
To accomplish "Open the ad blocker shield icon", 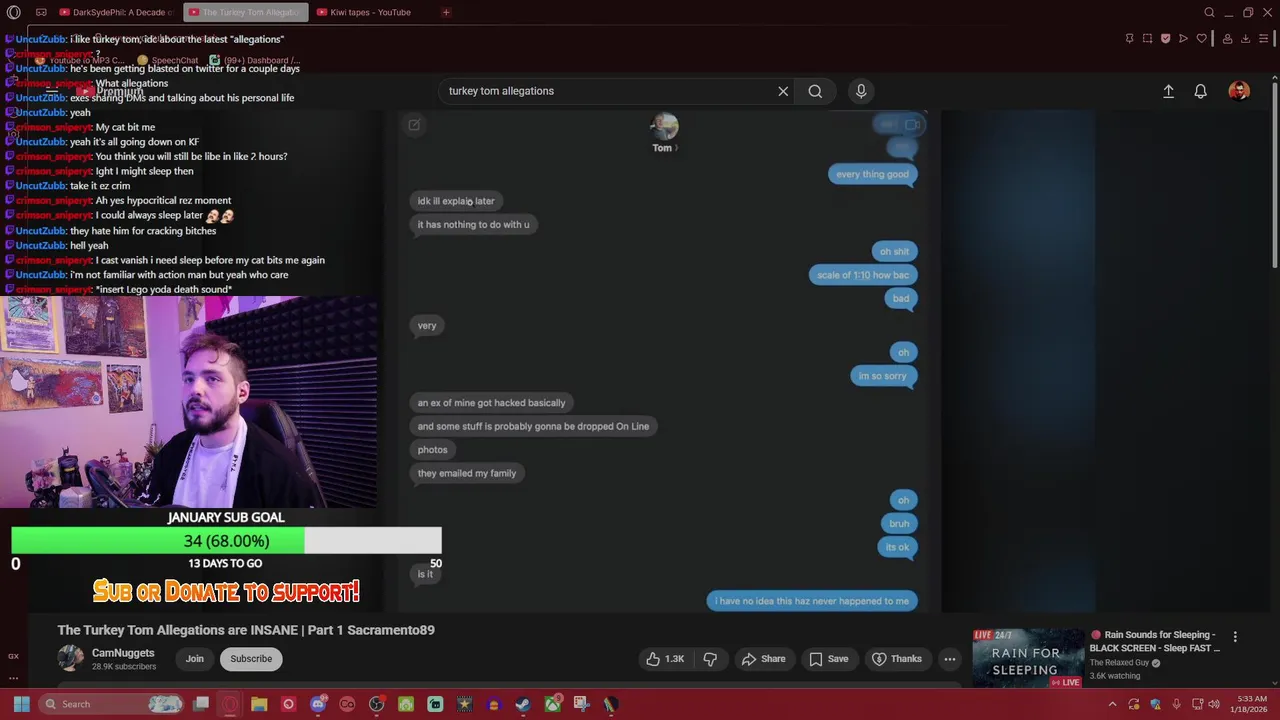I will [1165, 39].
